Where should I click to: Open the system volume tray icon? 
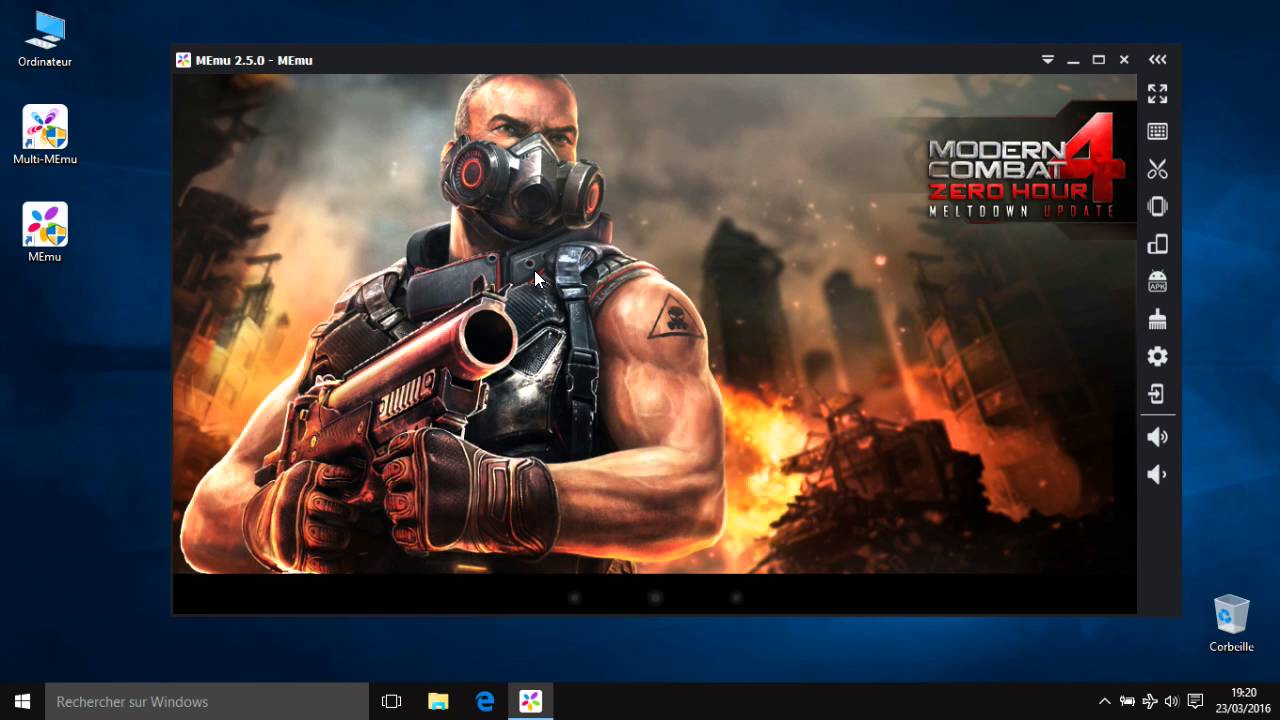click(x=1171, y=701)
